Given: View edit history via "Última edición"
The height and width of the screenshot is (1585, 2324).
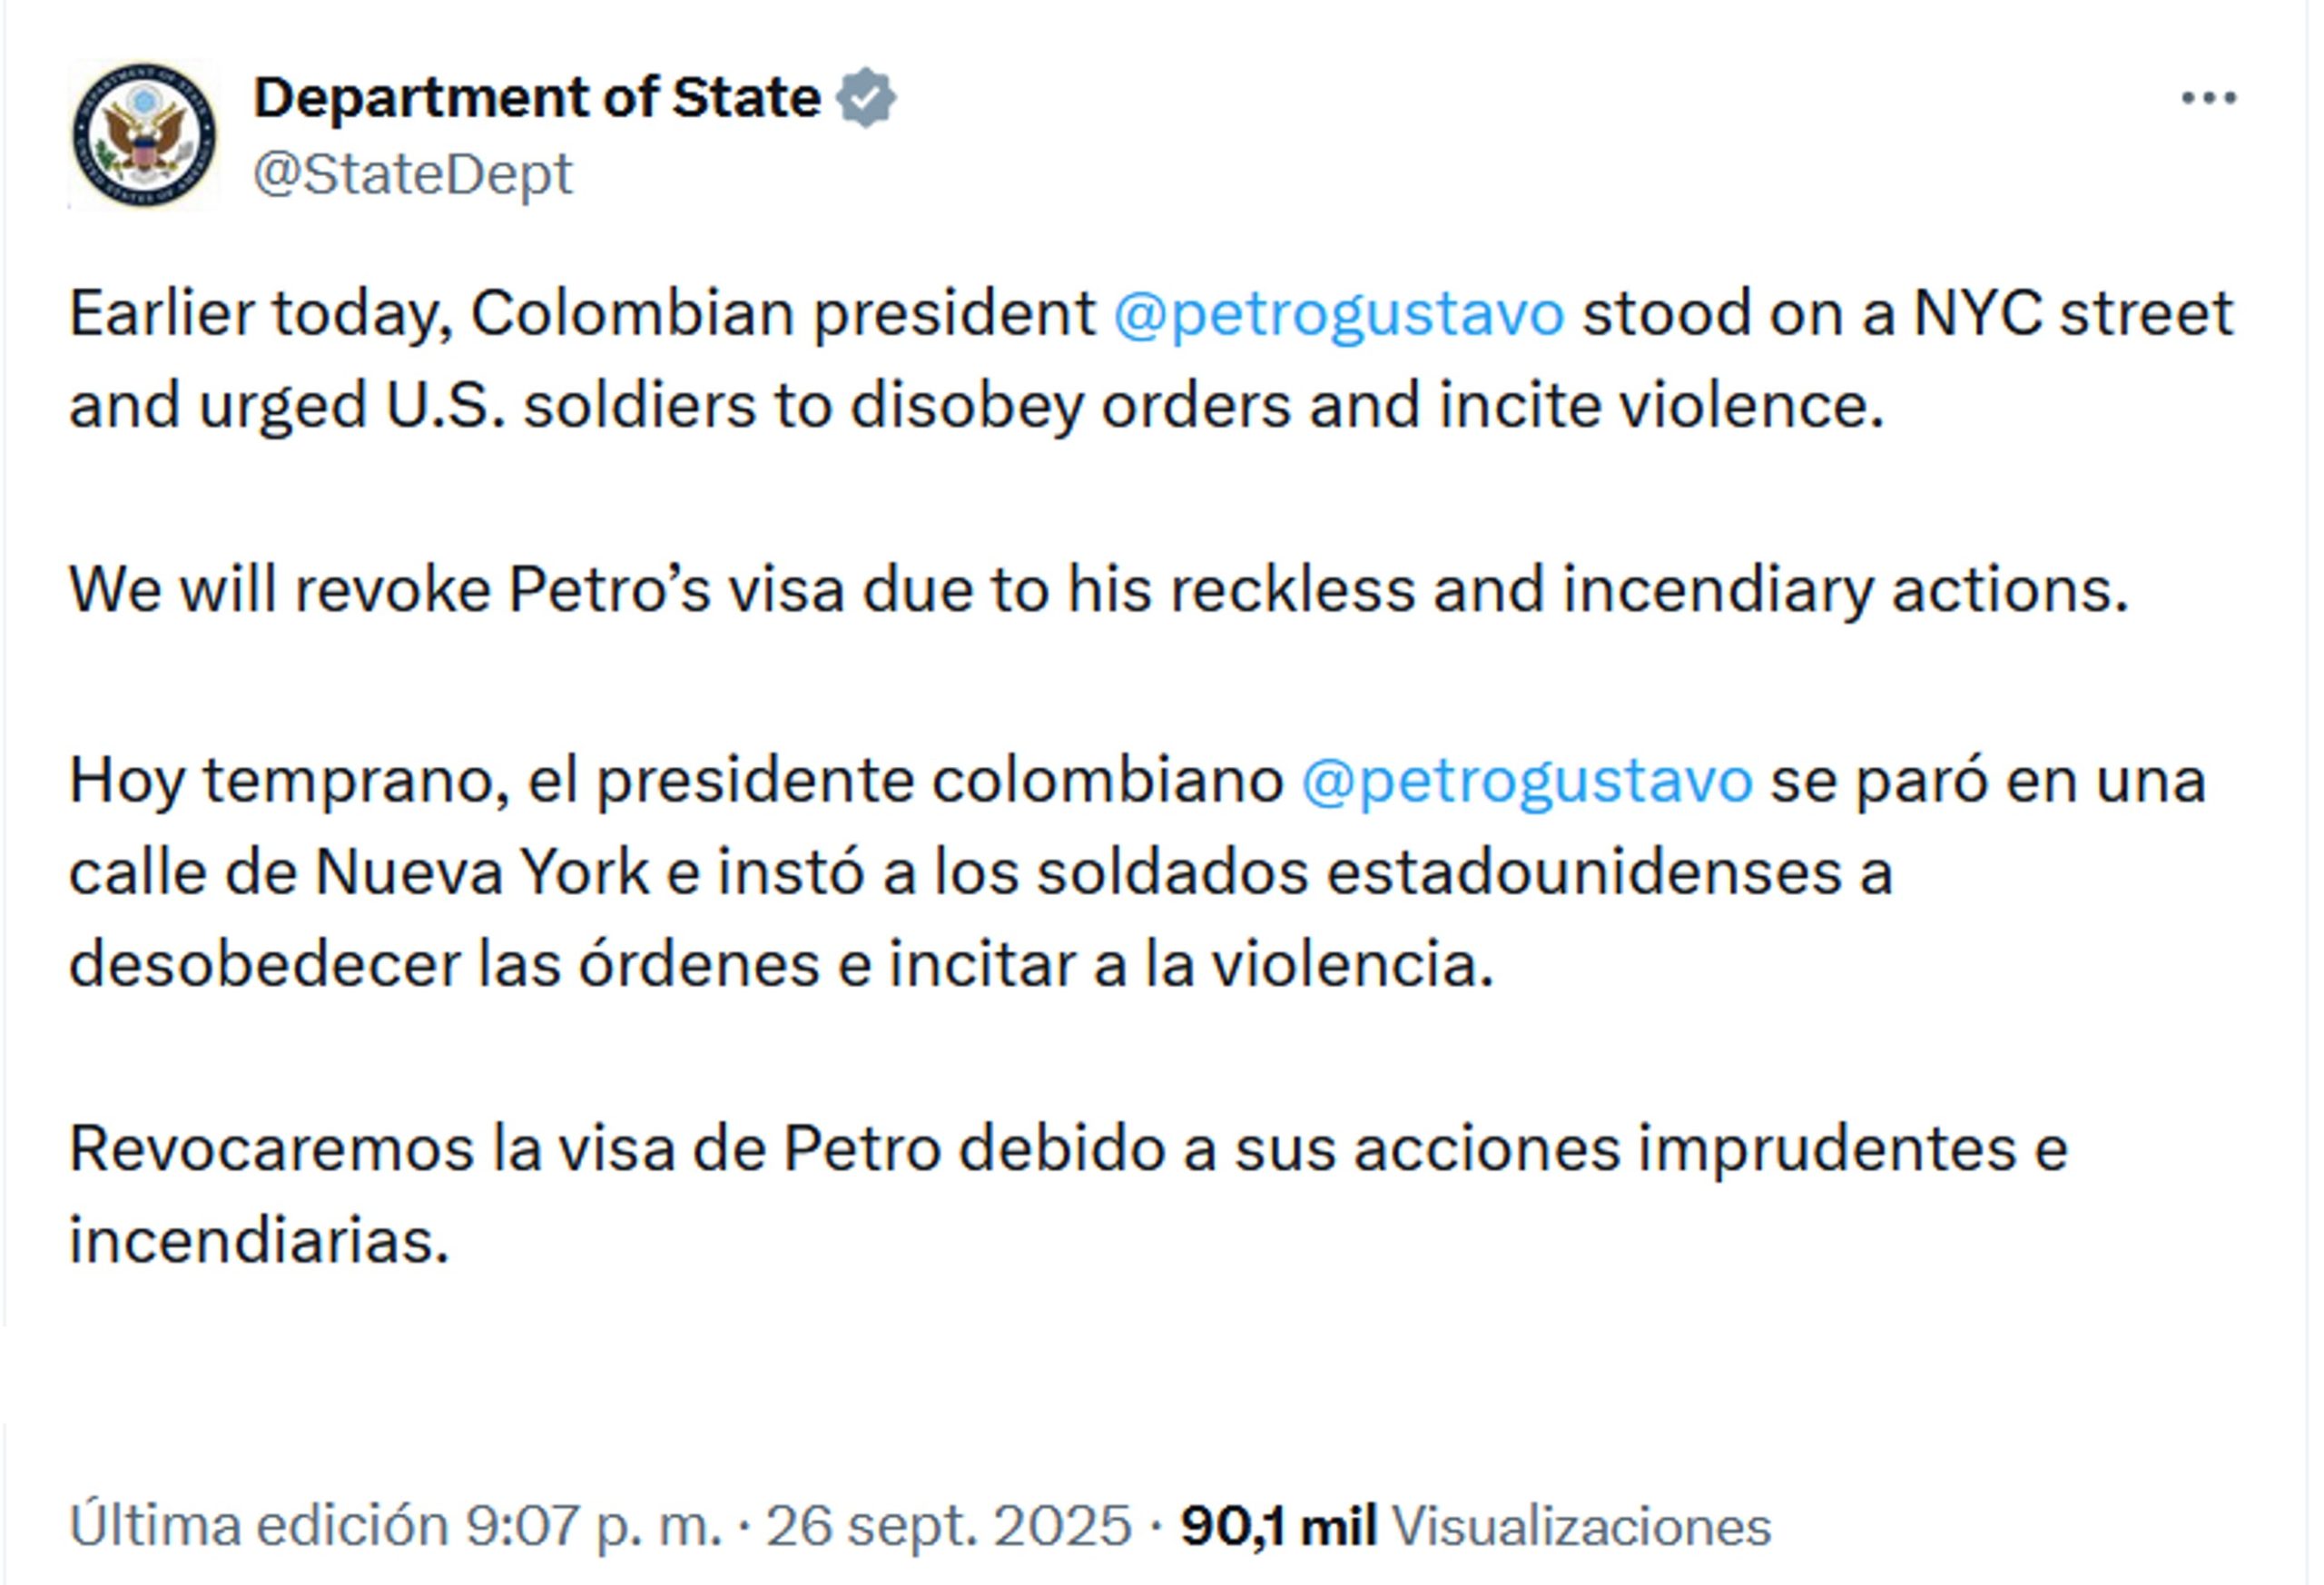Looking at the screenshot, I should point(258,1526).
